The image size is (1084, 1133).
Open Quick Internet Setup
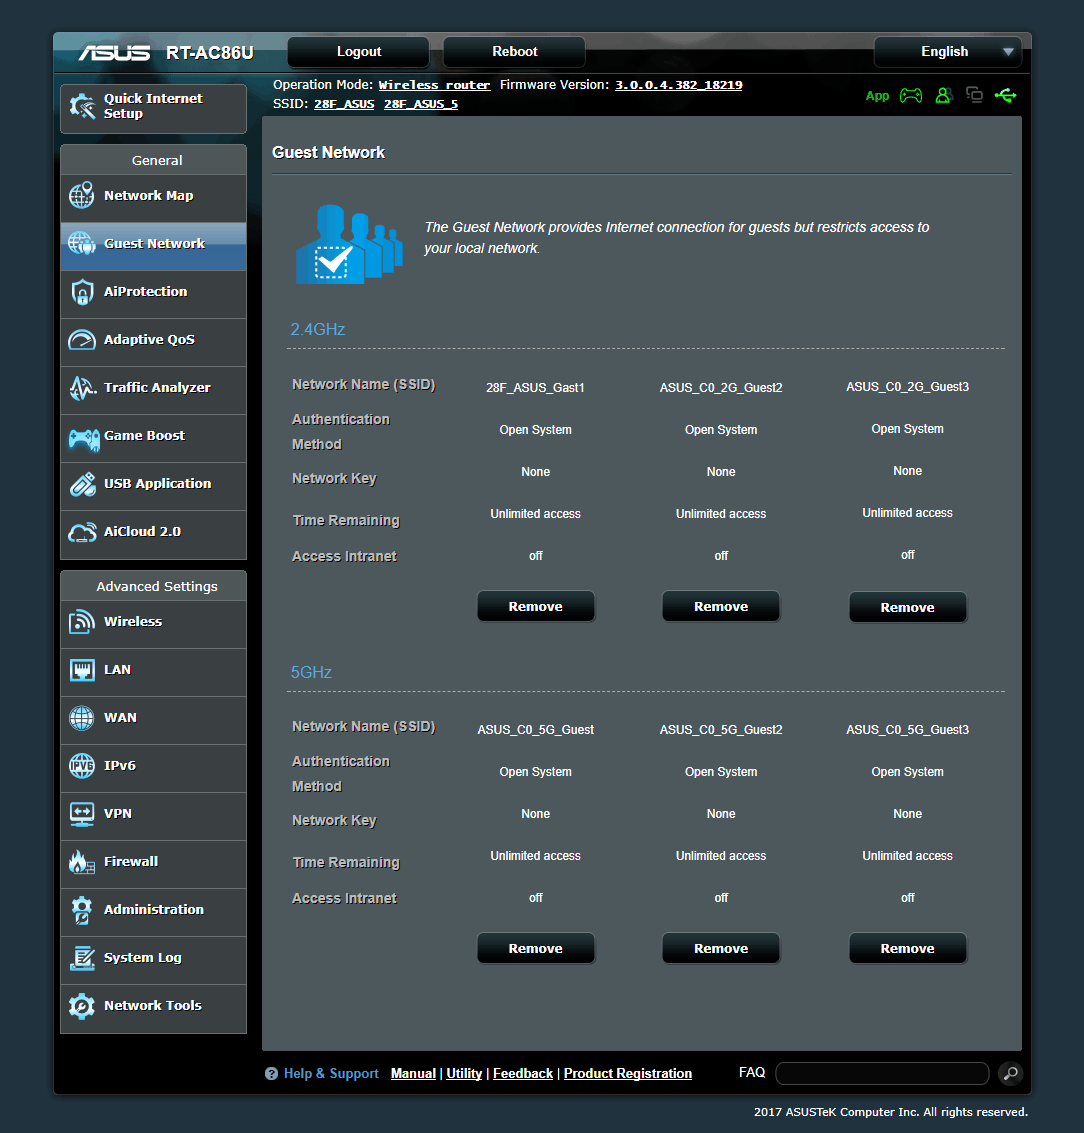(x=153, y=108)
